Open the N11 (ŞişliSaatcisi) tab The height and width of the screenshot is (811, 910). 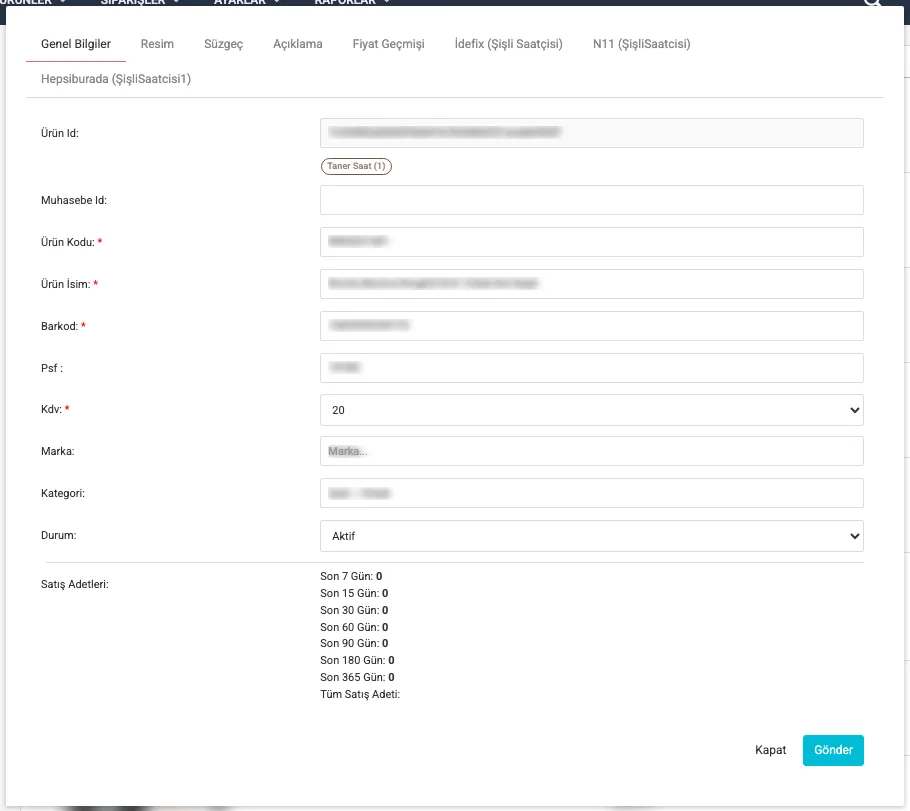641,44
